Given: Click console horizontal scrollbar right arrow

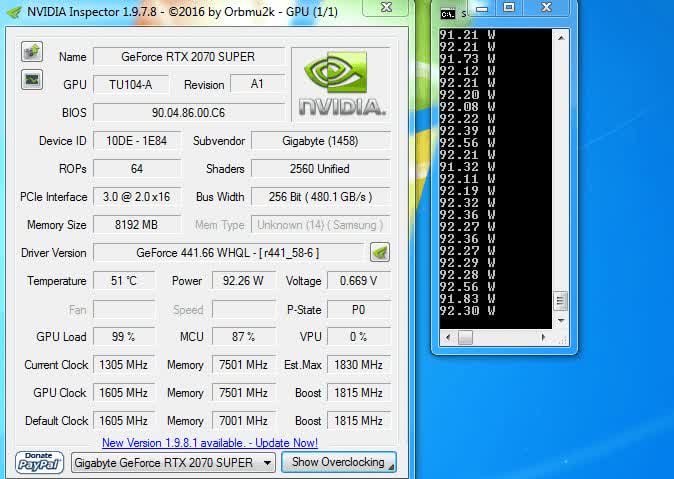Looking at the screenshot, I should click(543, 337).
